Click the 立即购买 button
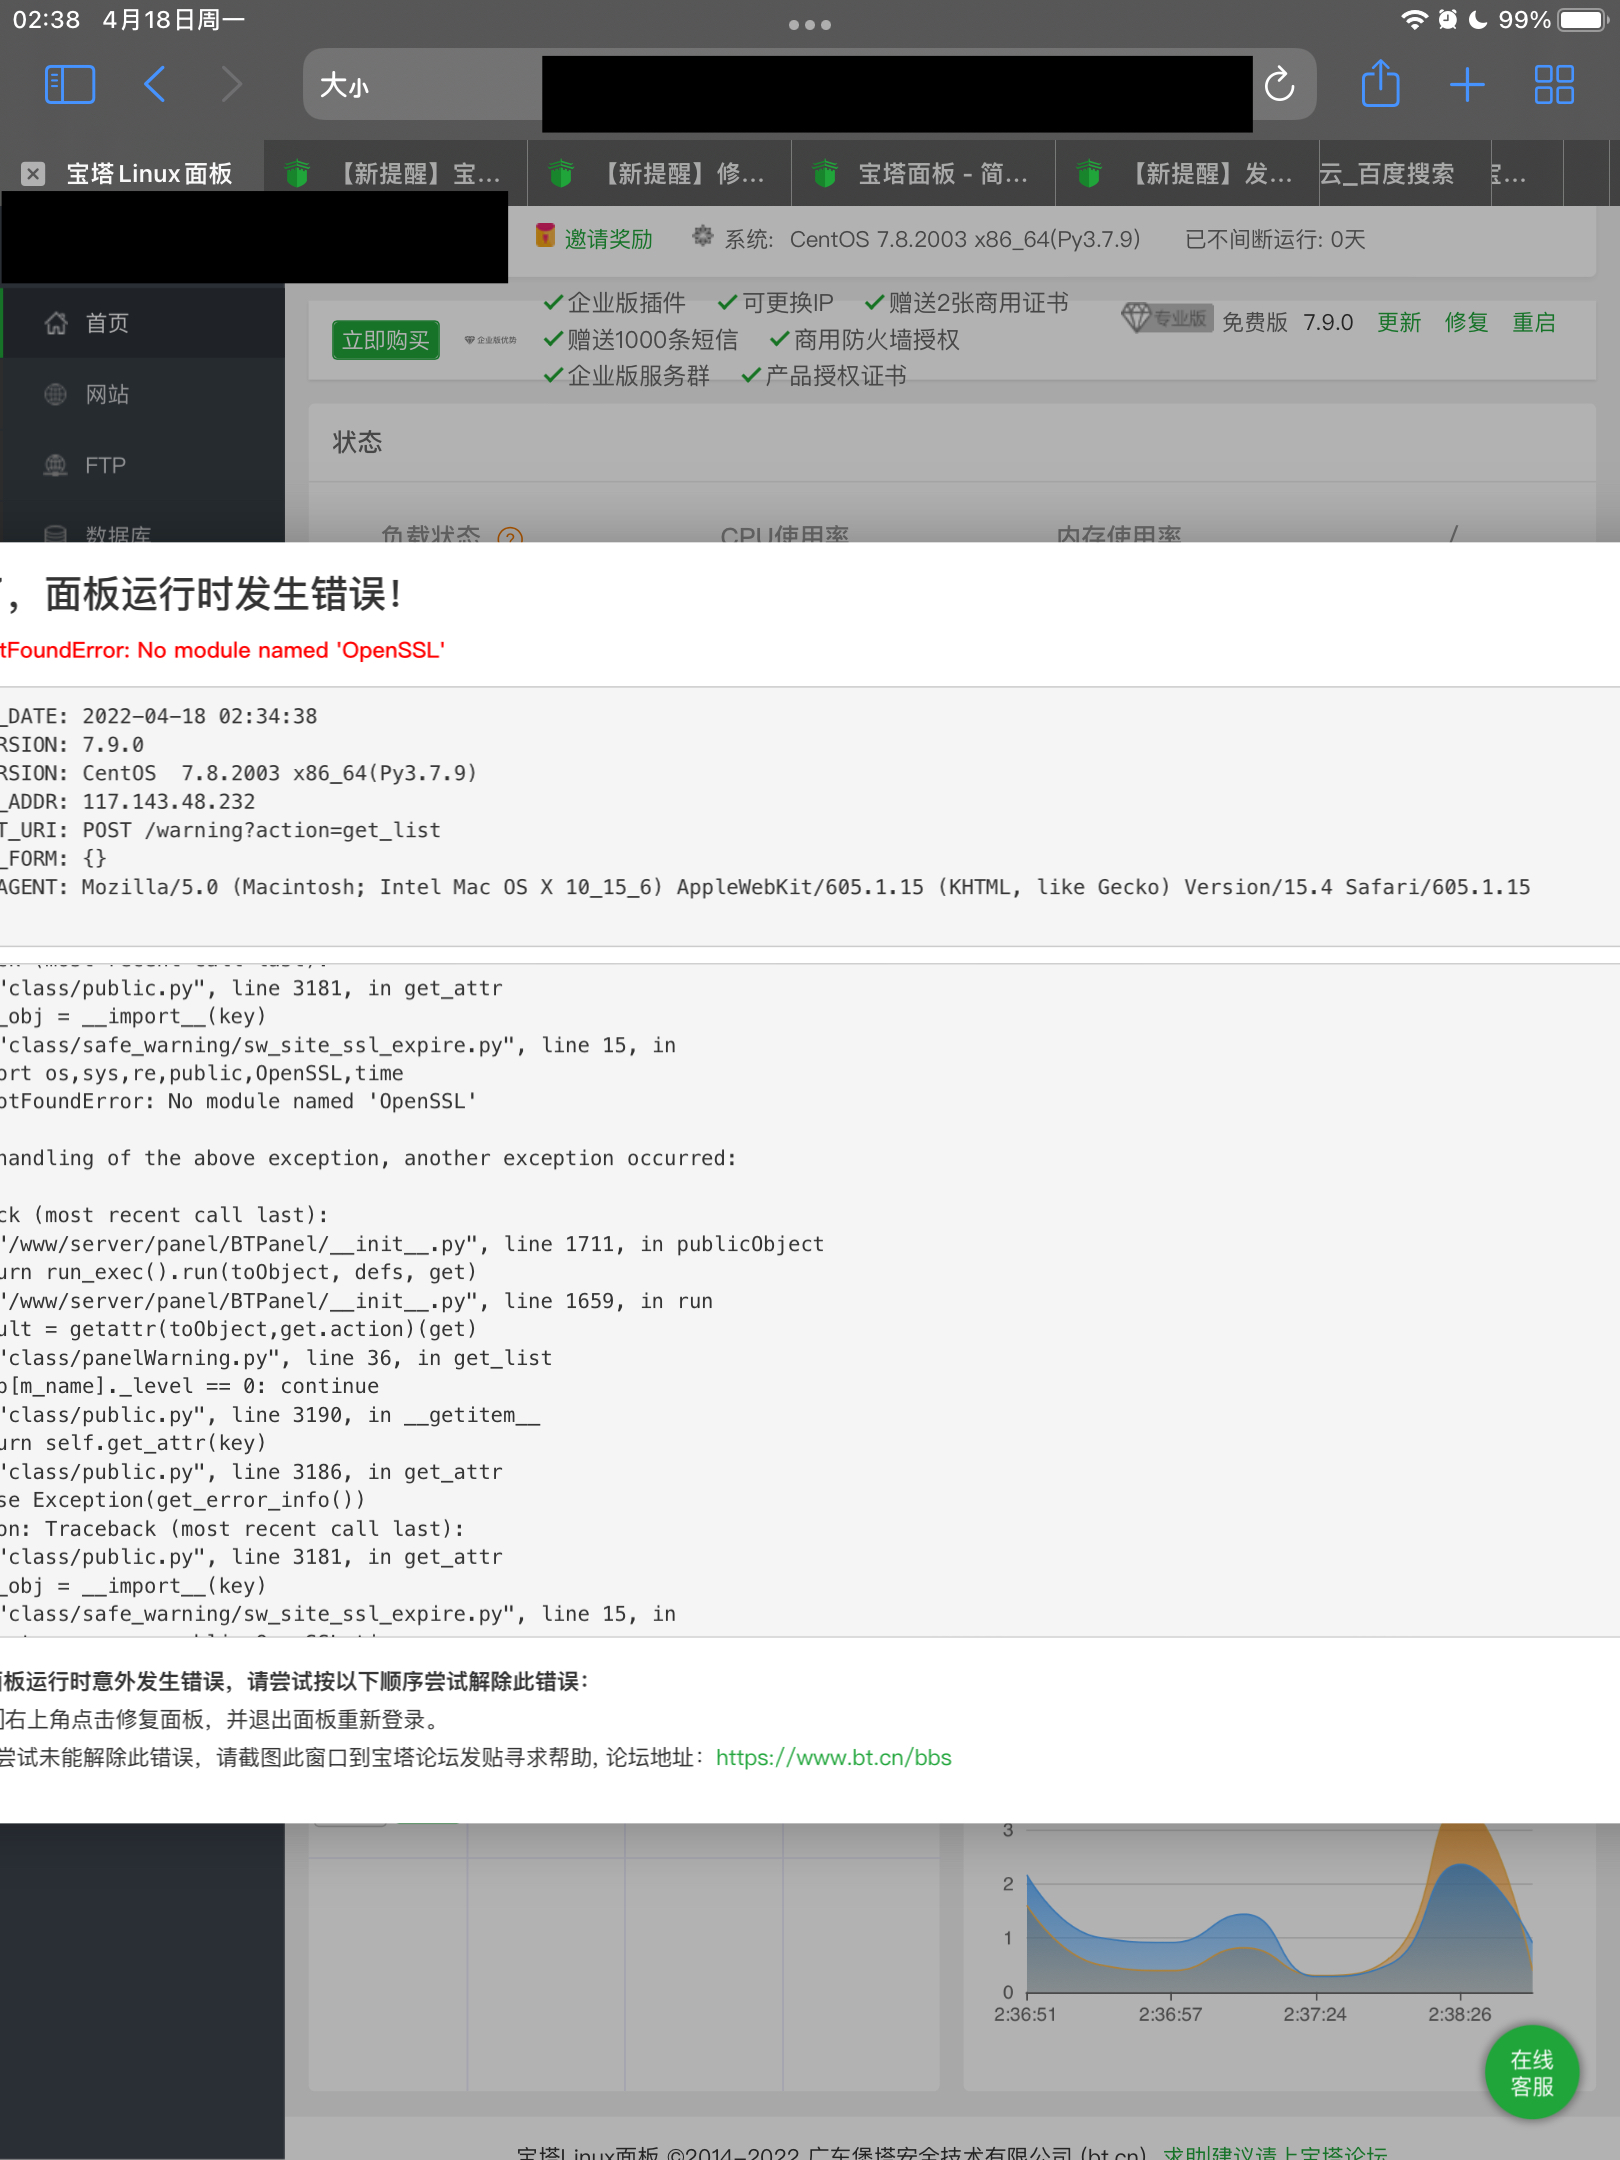The image size is (1620, 2160). (x=386, y=340)
